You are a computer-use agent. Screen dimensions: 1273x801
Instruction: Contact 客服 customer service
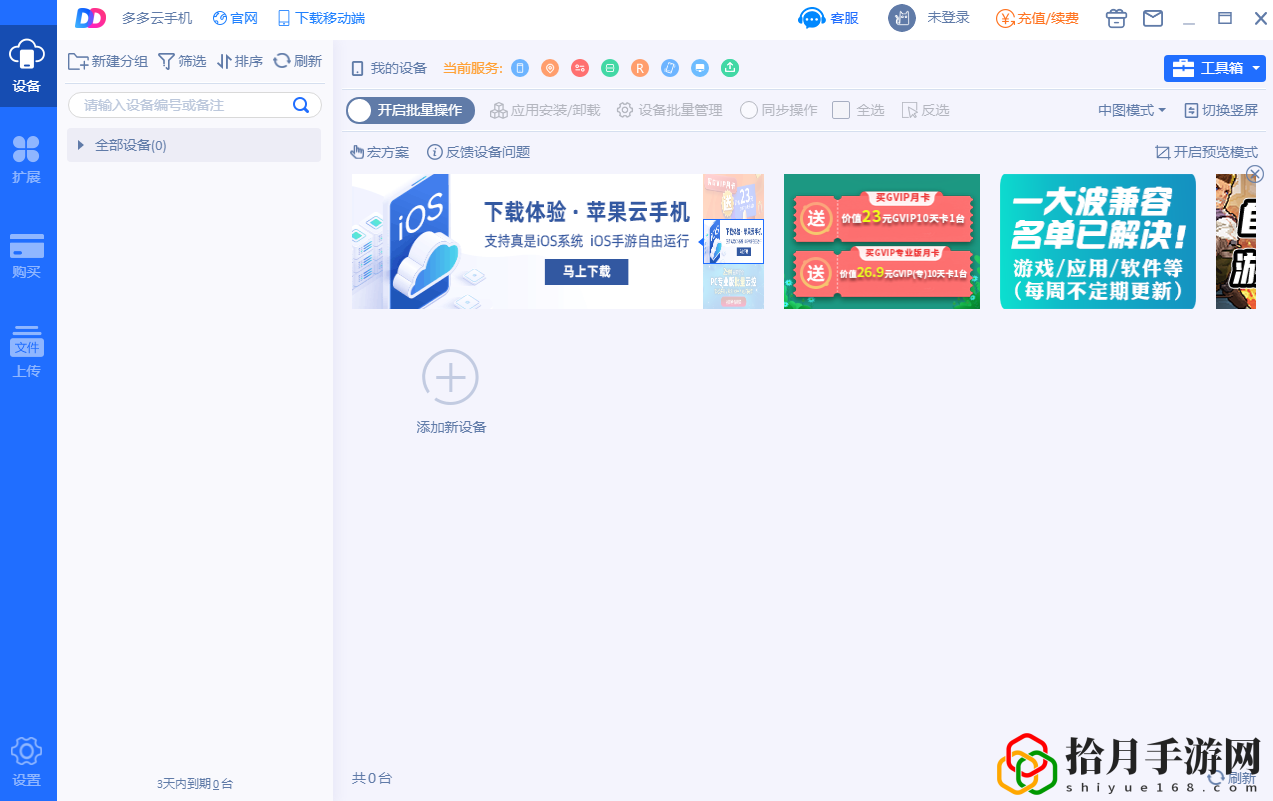[829, 18]
